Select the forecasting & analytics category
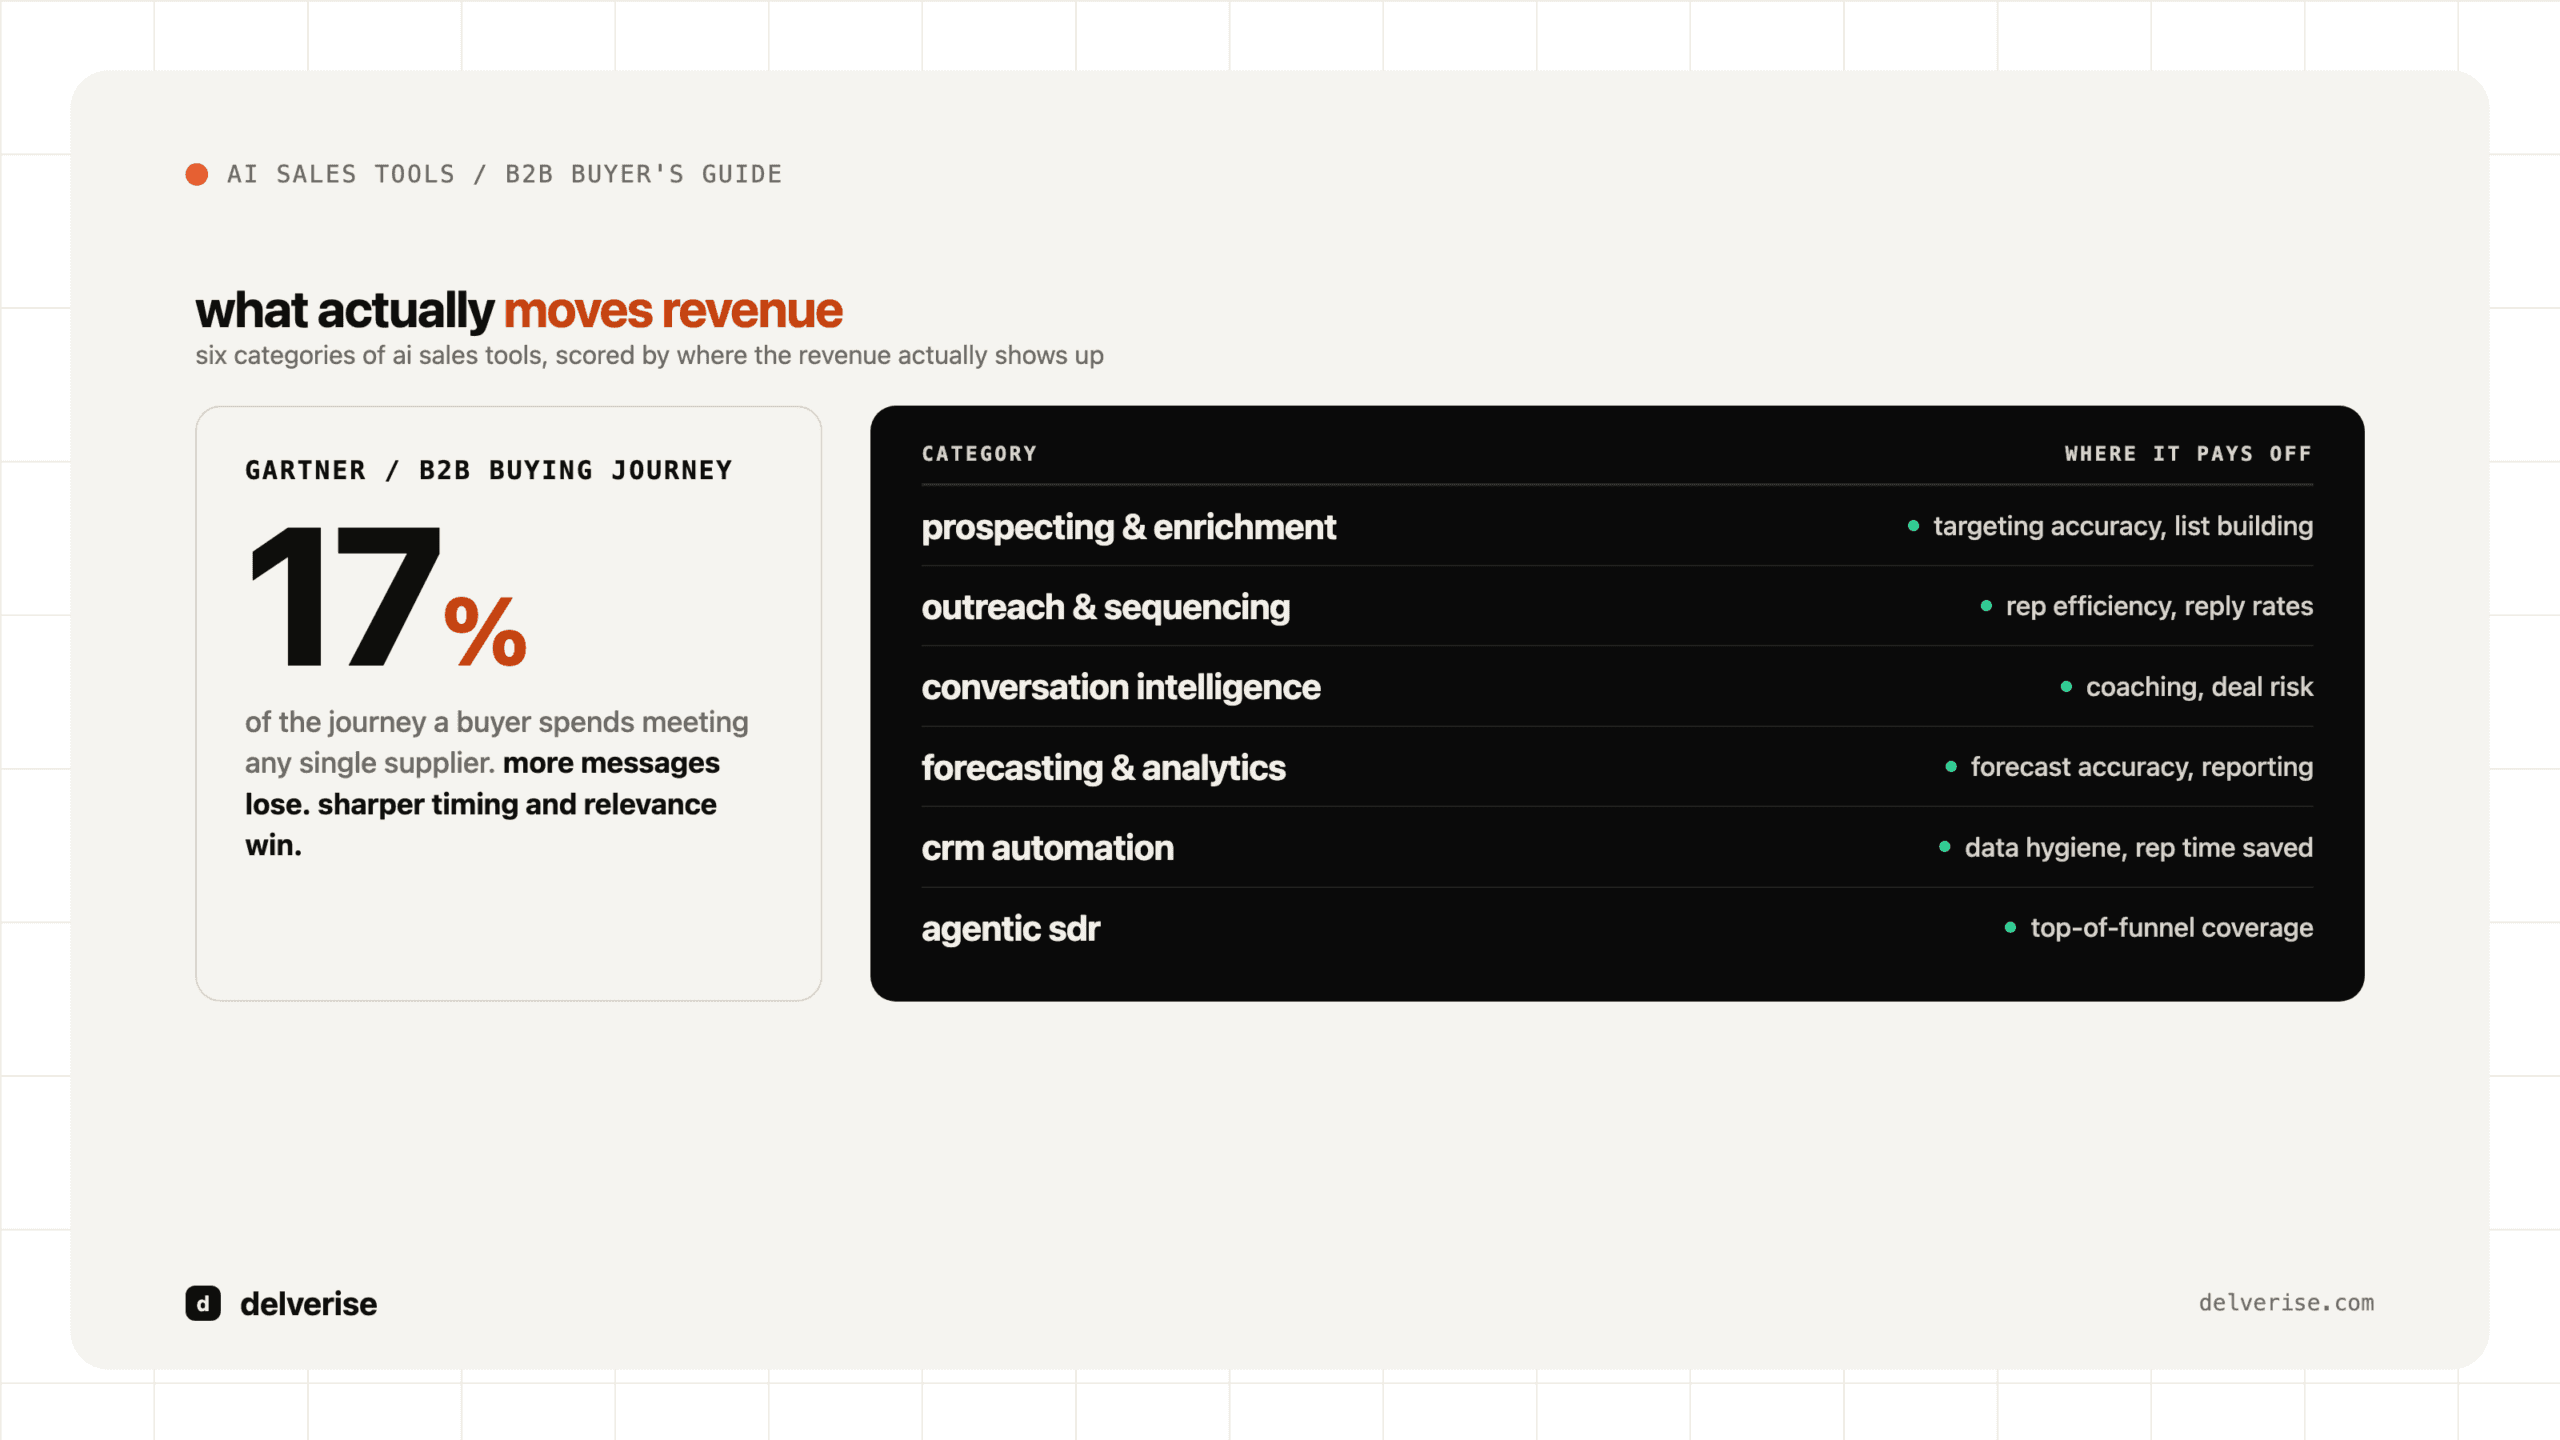This screenshot has width=2560, height=1440. (1103, 767)
